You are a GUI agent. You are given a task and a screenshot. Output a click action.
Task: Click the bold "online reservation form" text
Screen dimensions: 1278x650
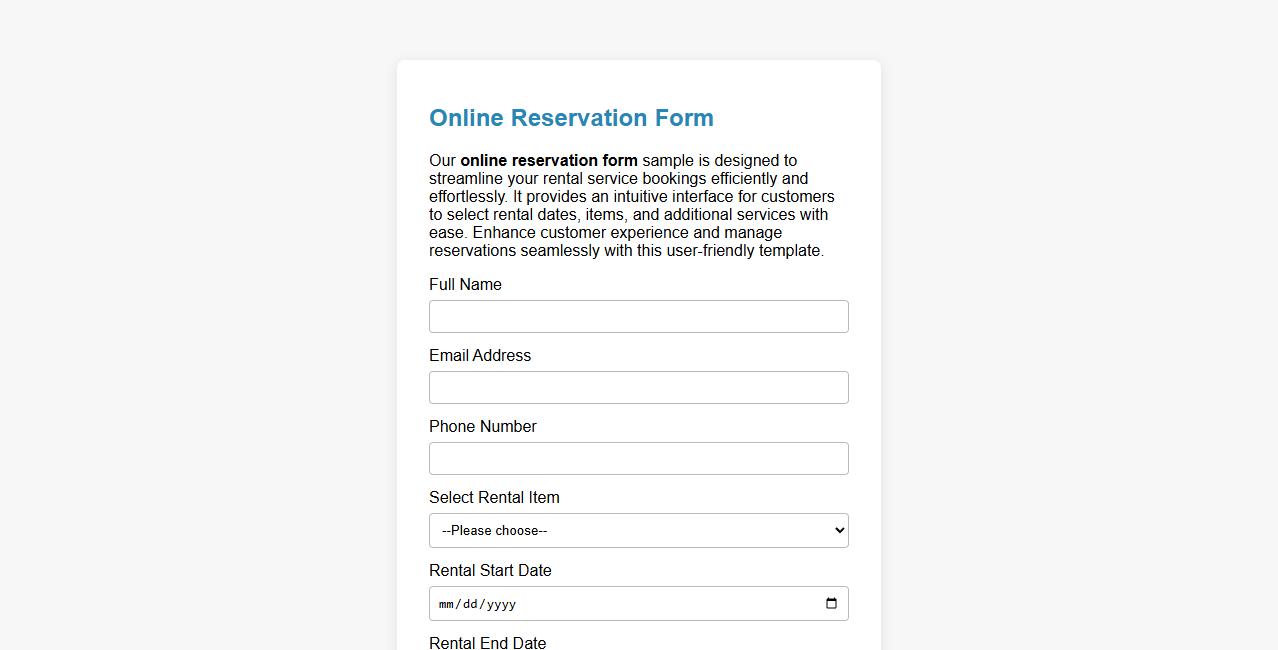click(548, 160)
